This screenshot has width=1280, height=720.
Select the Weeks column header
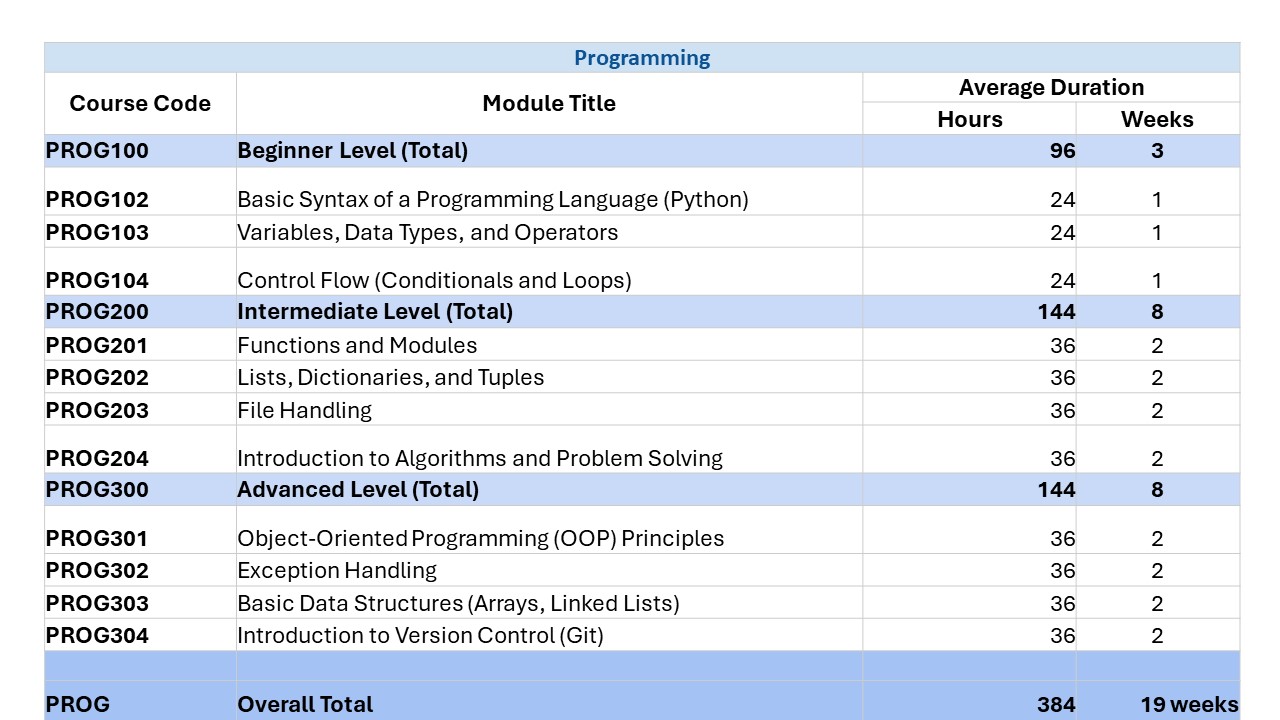coord(1157,119)
